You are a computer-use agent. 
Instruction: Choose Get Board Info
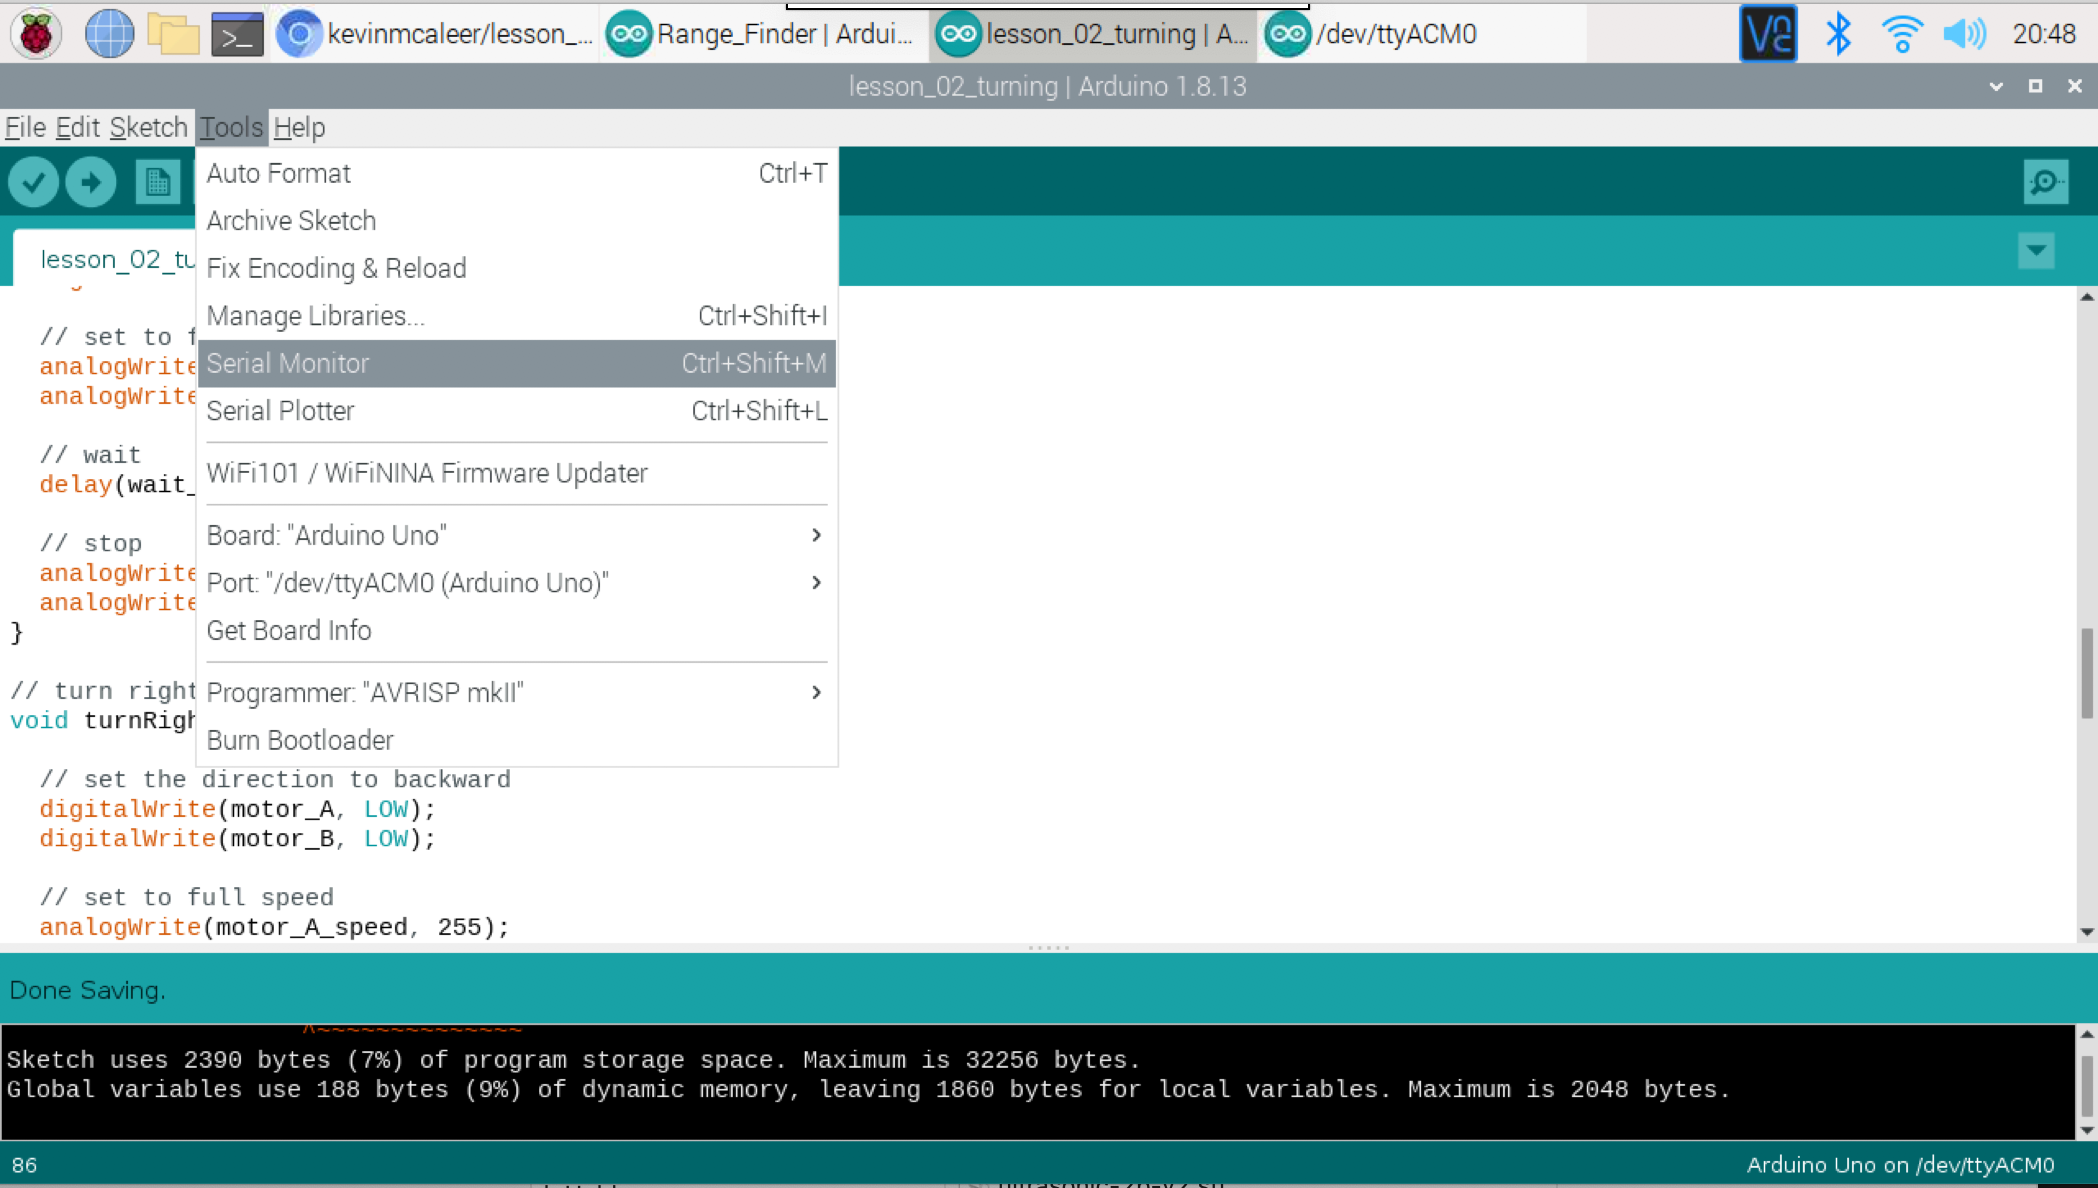(x=517, y=631)
